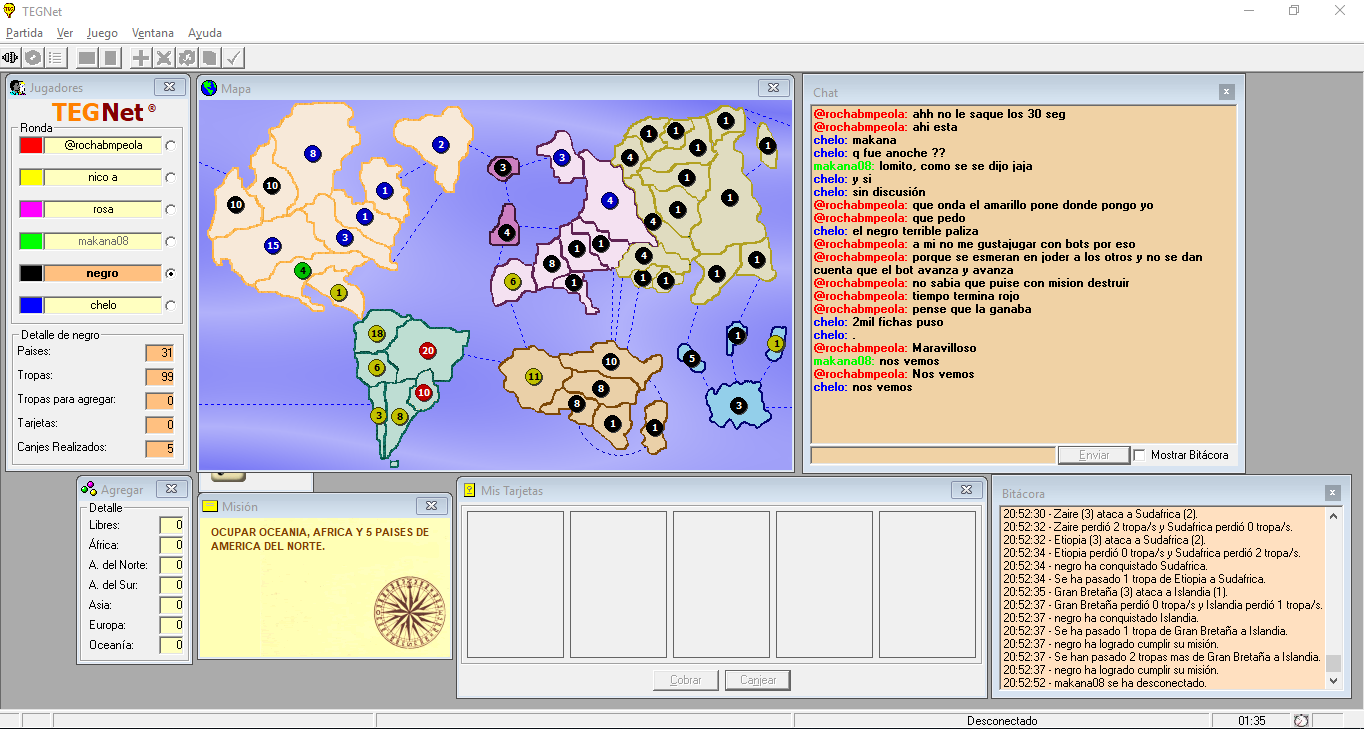Image resolution: width=1364 pixels, height=729 pixels.
Task: Select the radio button beside chelo
Action: (x=170, y=305)
